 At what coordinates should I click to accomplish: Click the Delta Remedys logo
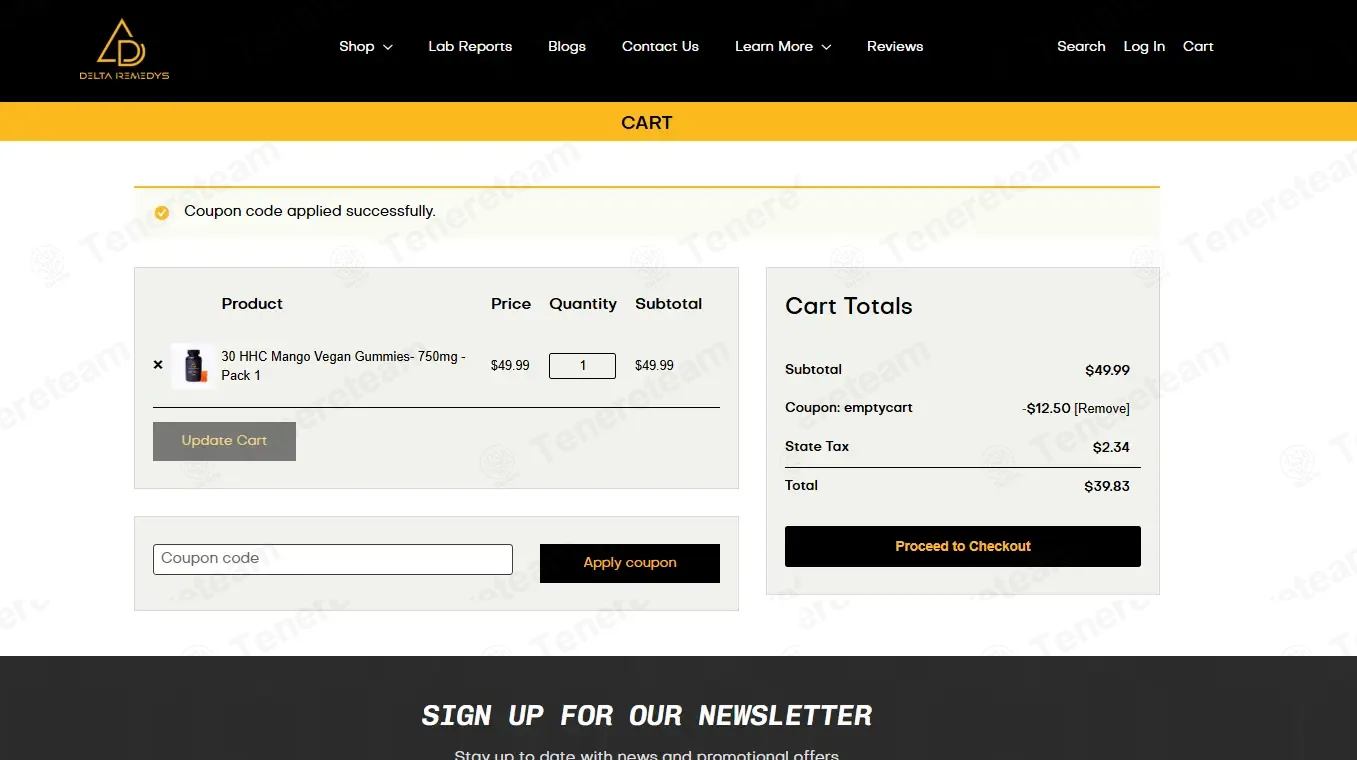pyautogui.click(x=124, y=49)
